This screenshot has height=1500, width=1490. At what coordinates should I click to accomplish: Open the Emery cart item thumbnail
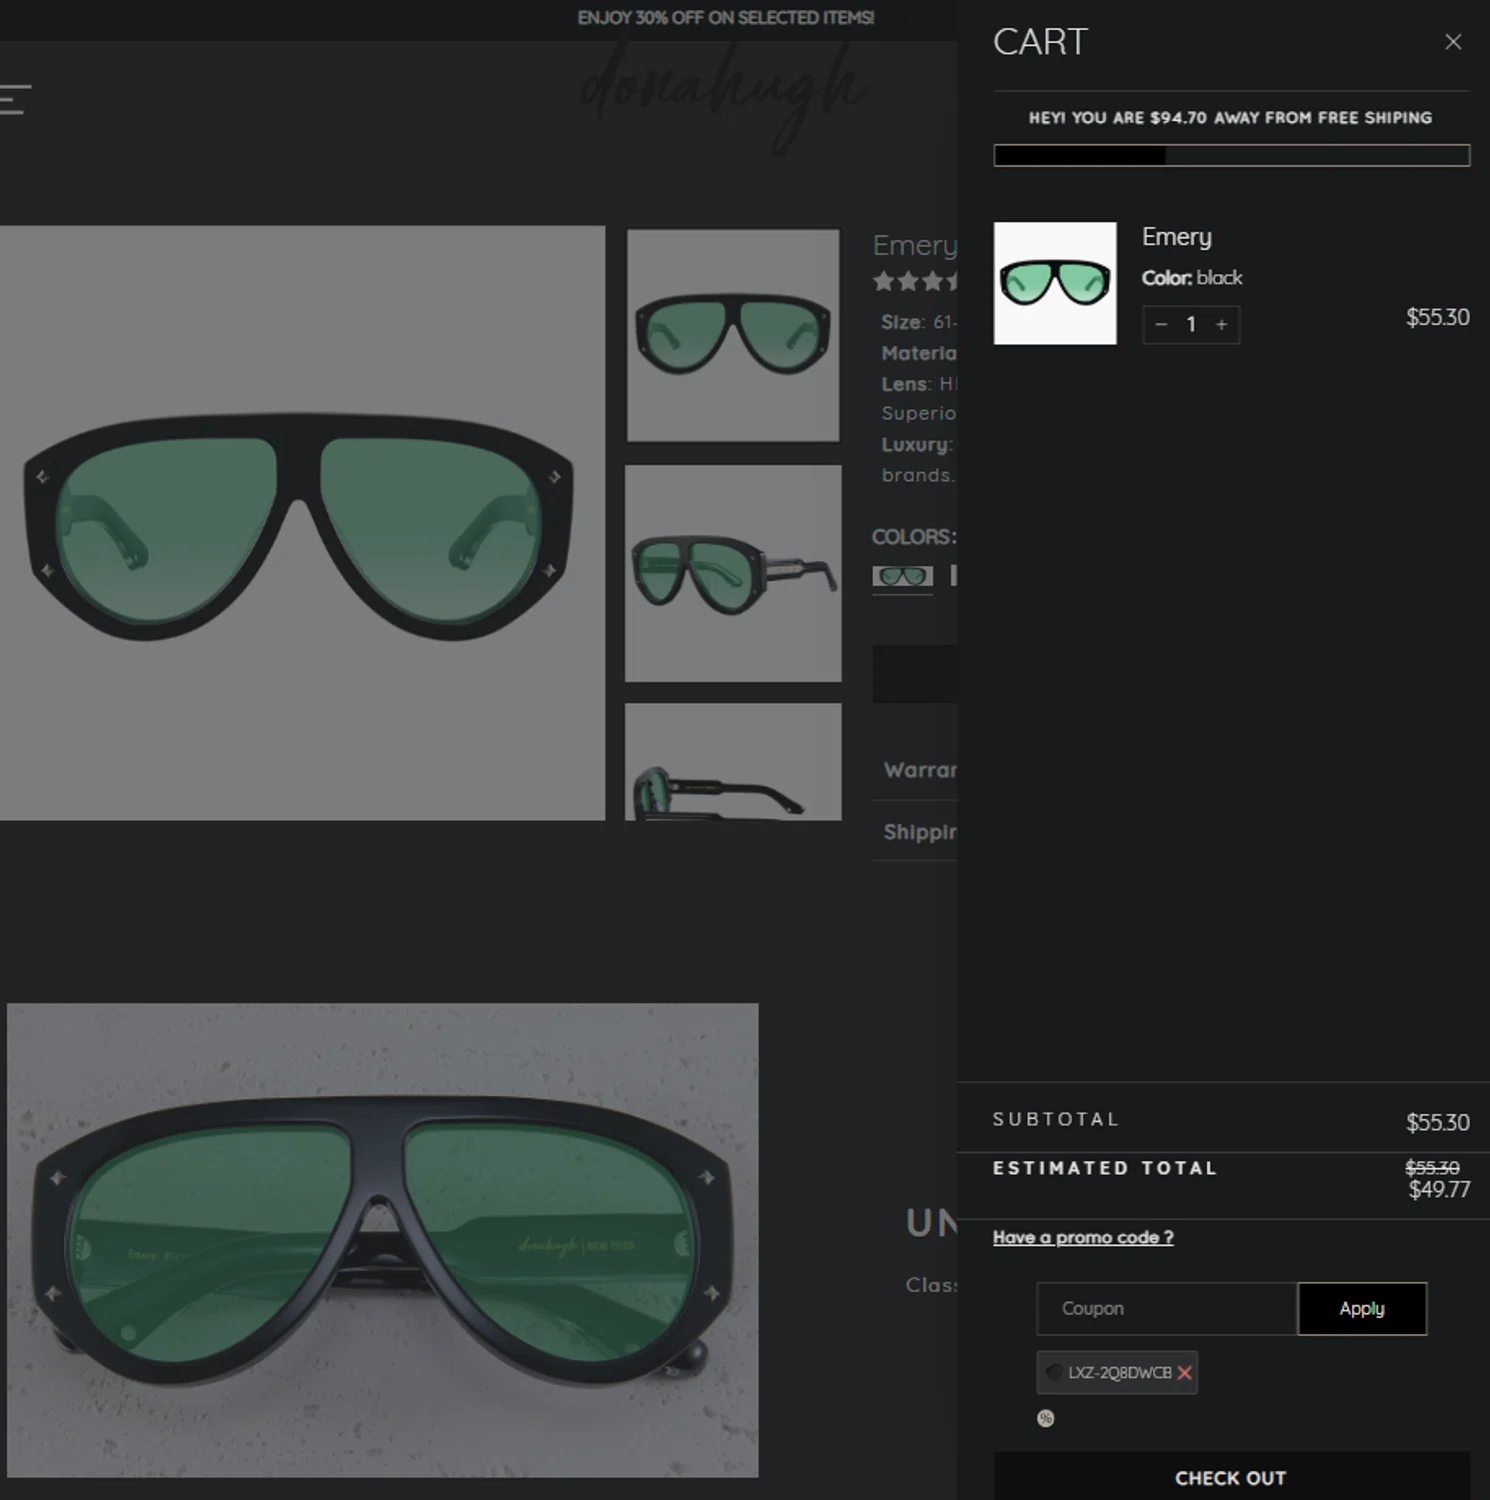pos(1055,283)
